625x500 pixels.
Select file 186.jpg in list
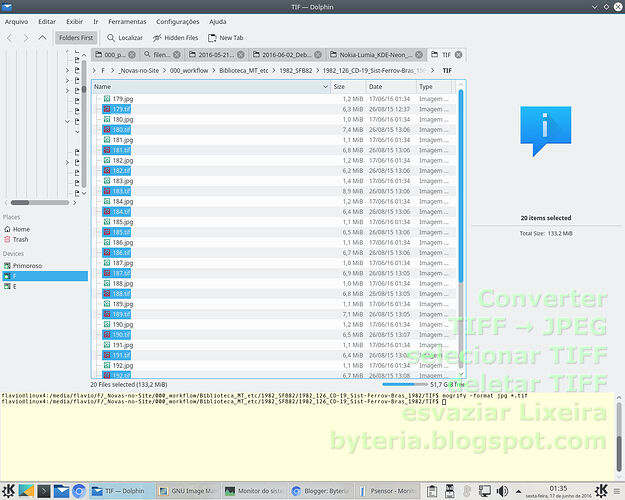123,242
